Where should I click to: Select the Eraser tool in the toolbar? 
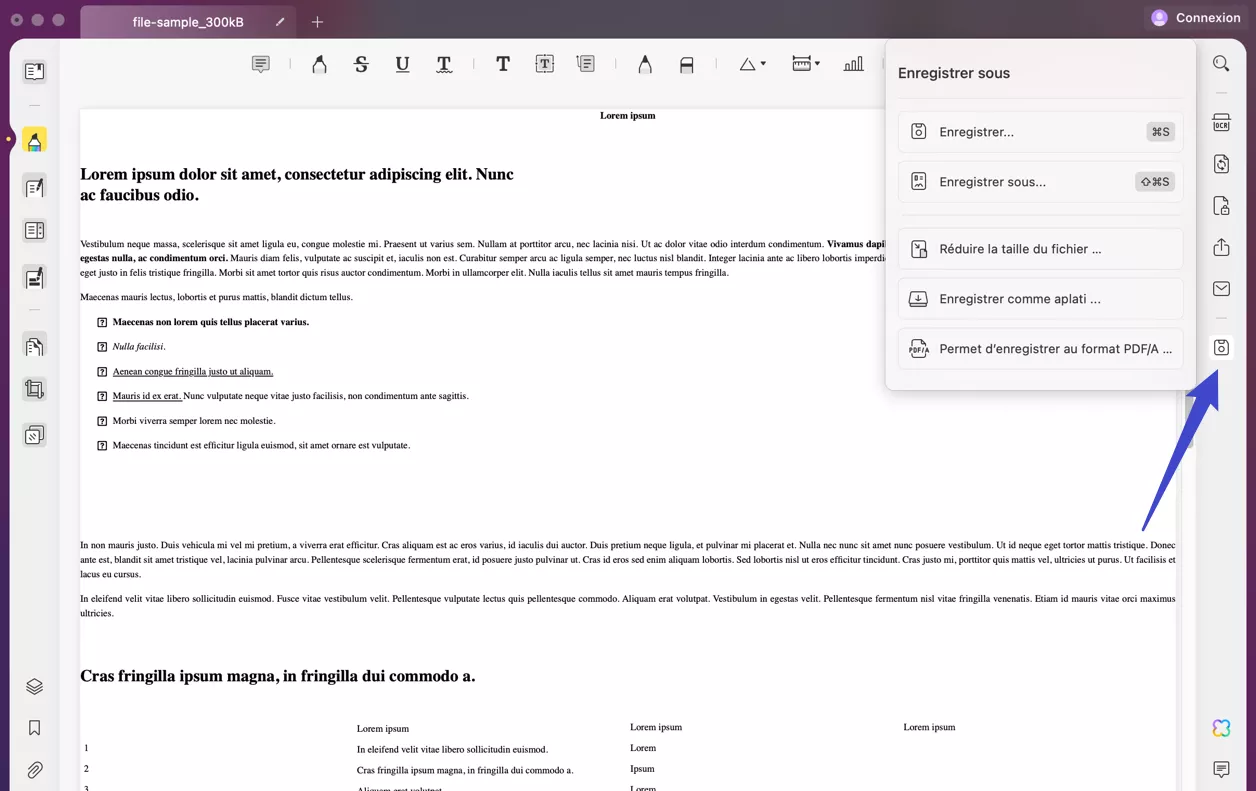(687, 63)
